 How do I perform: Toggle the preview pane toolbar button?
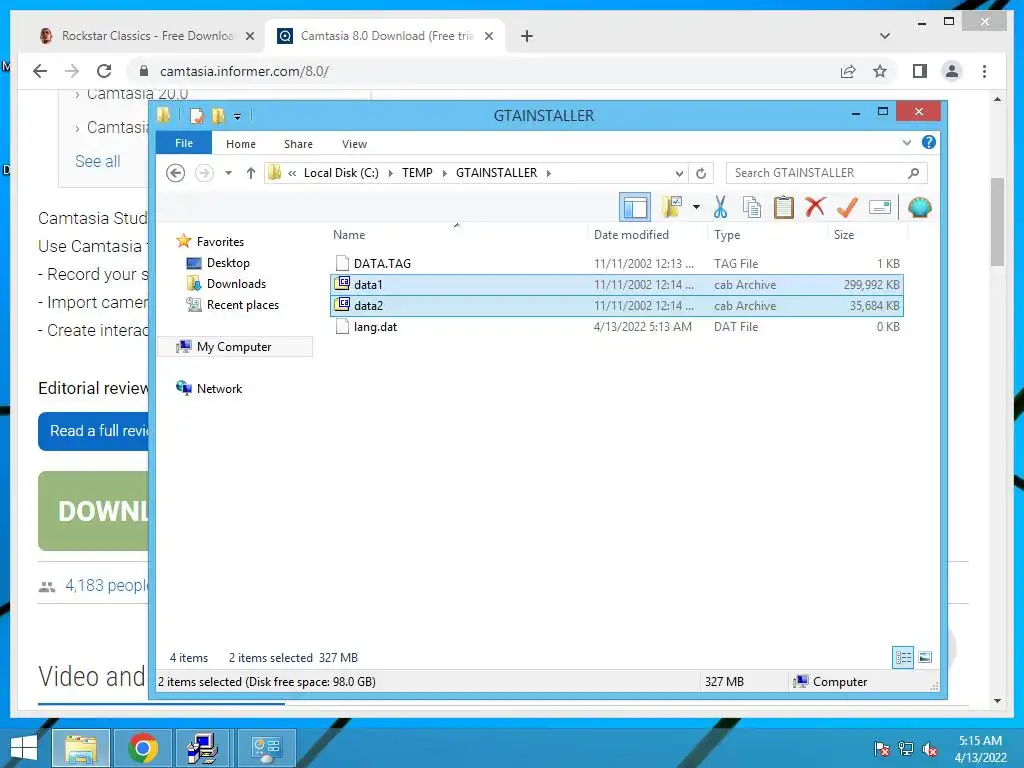pos(634,208)
